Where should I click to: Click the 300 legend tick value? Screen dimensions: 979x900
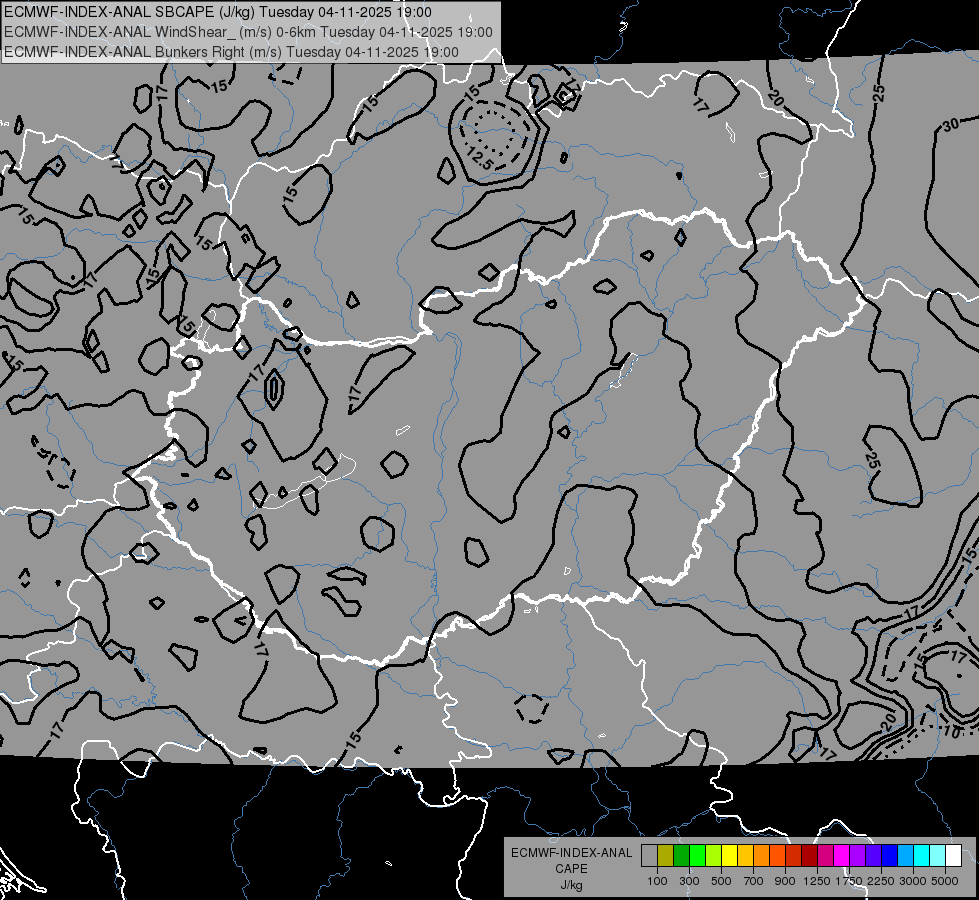(689, 881)
